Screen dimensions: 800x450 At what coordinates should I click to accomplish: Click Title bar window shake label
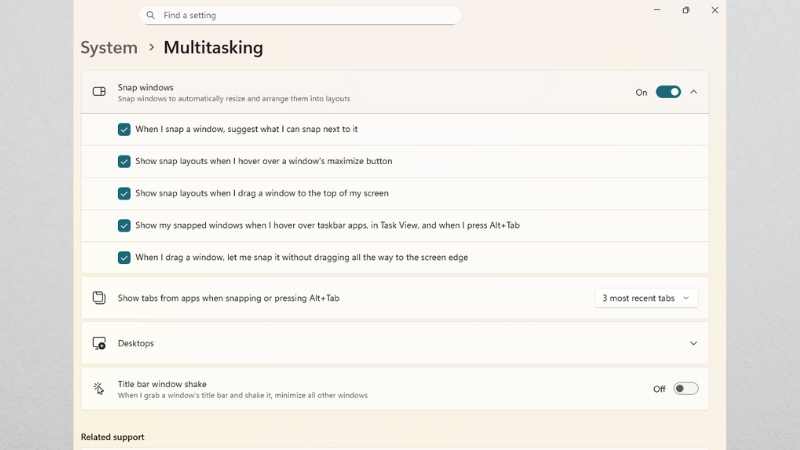click(162, 384)
